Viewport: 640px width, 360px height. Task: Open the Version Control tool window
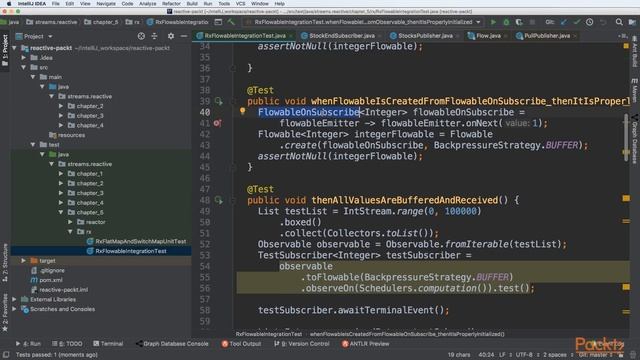click(302, 344)
